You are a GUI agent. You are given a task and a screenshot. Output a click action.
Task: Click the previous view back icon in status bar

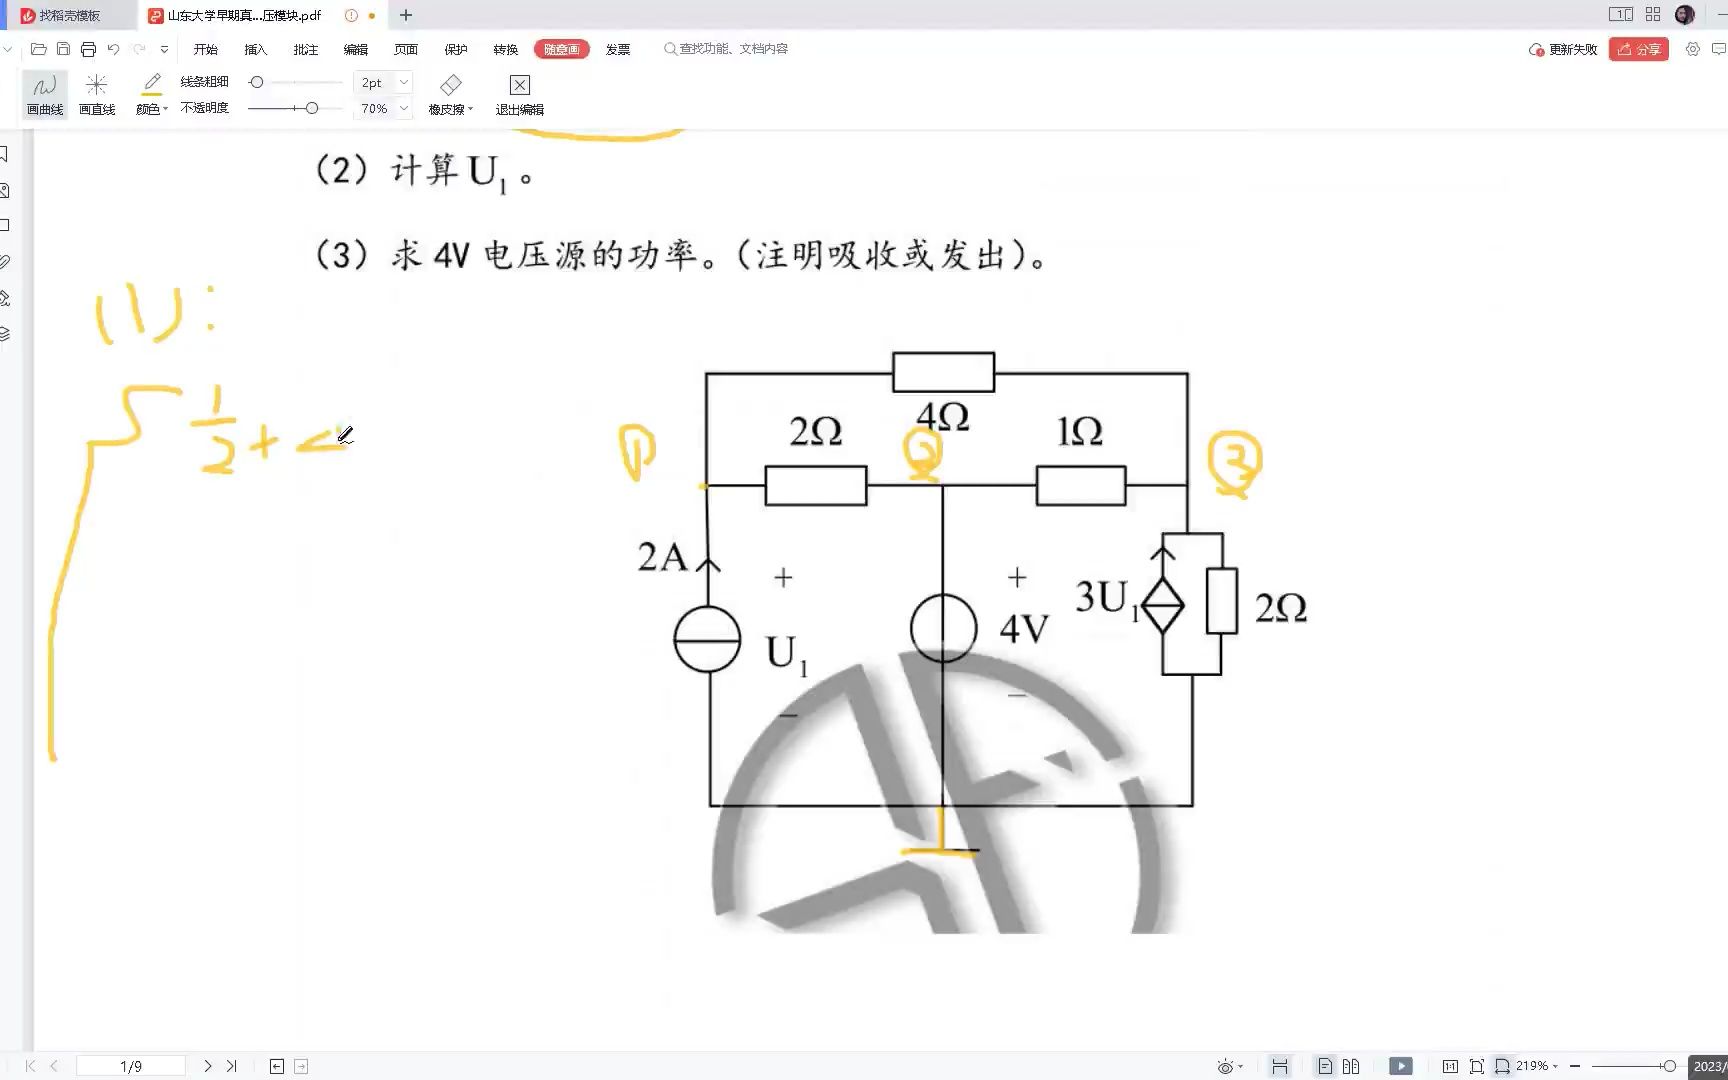(277, 1066)
